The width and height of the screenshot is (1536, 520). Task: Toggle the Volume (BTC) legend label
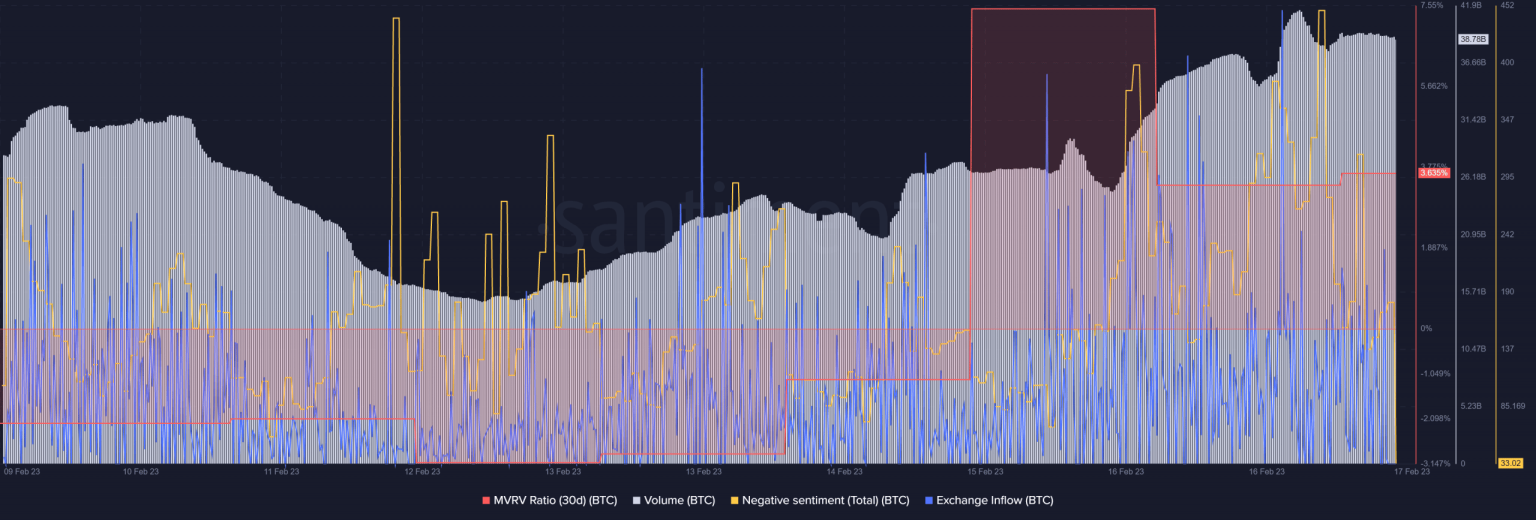pos(681,500)
